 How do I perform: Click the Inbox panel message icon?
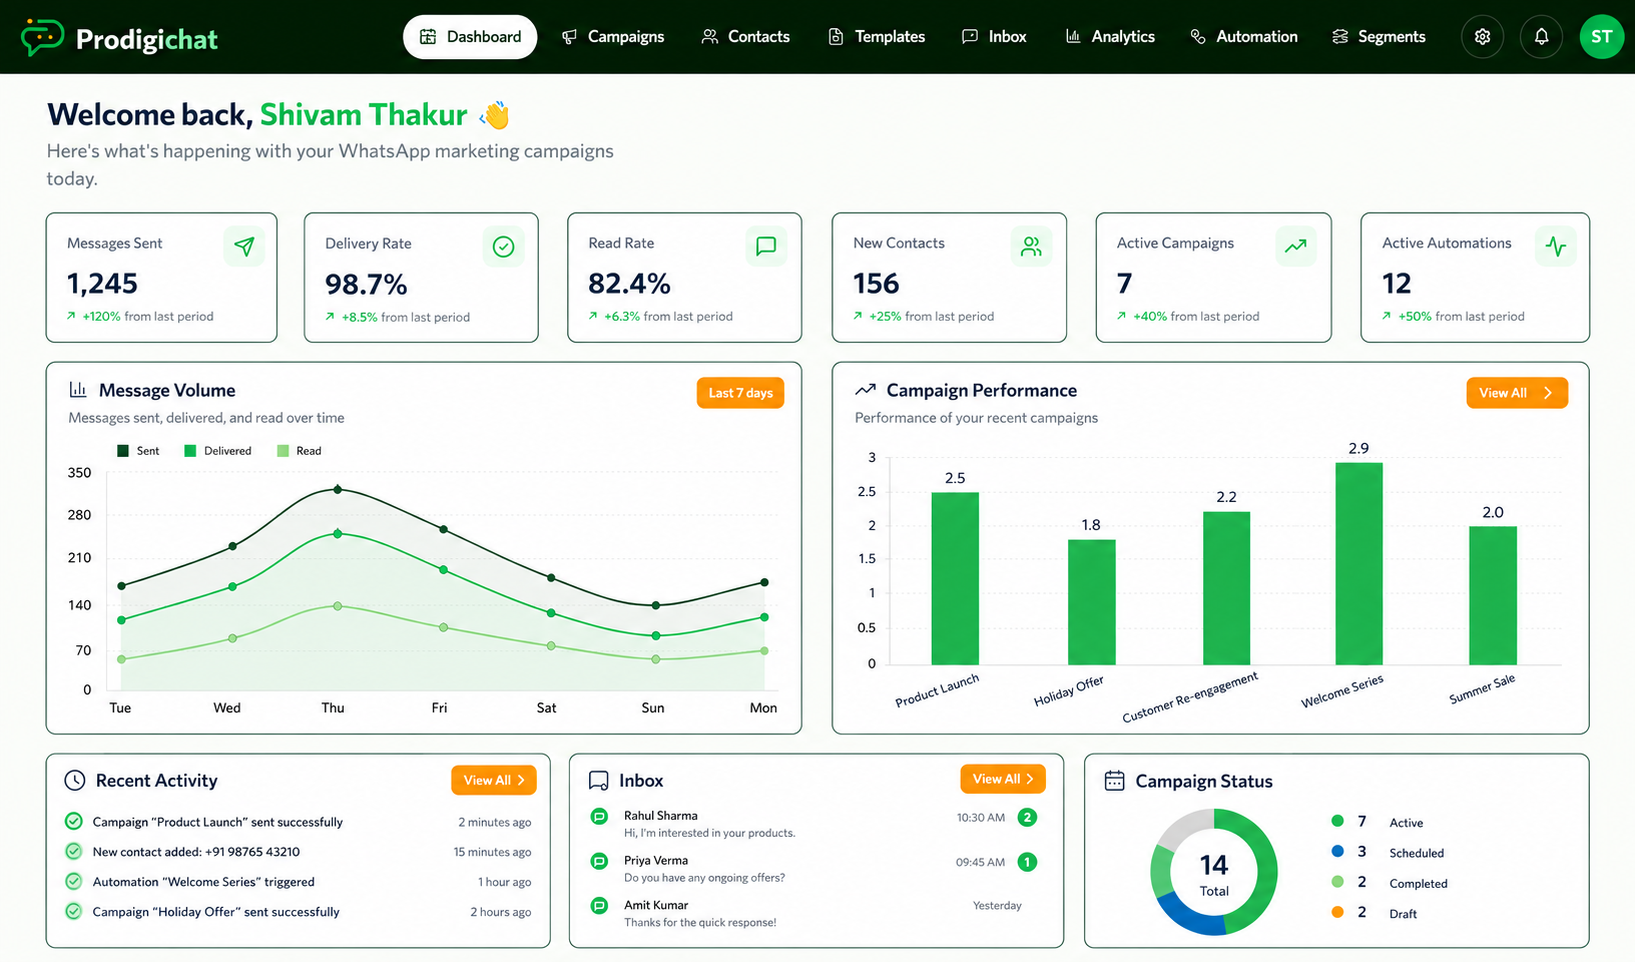pyautogui.click(x=598, y=781)
